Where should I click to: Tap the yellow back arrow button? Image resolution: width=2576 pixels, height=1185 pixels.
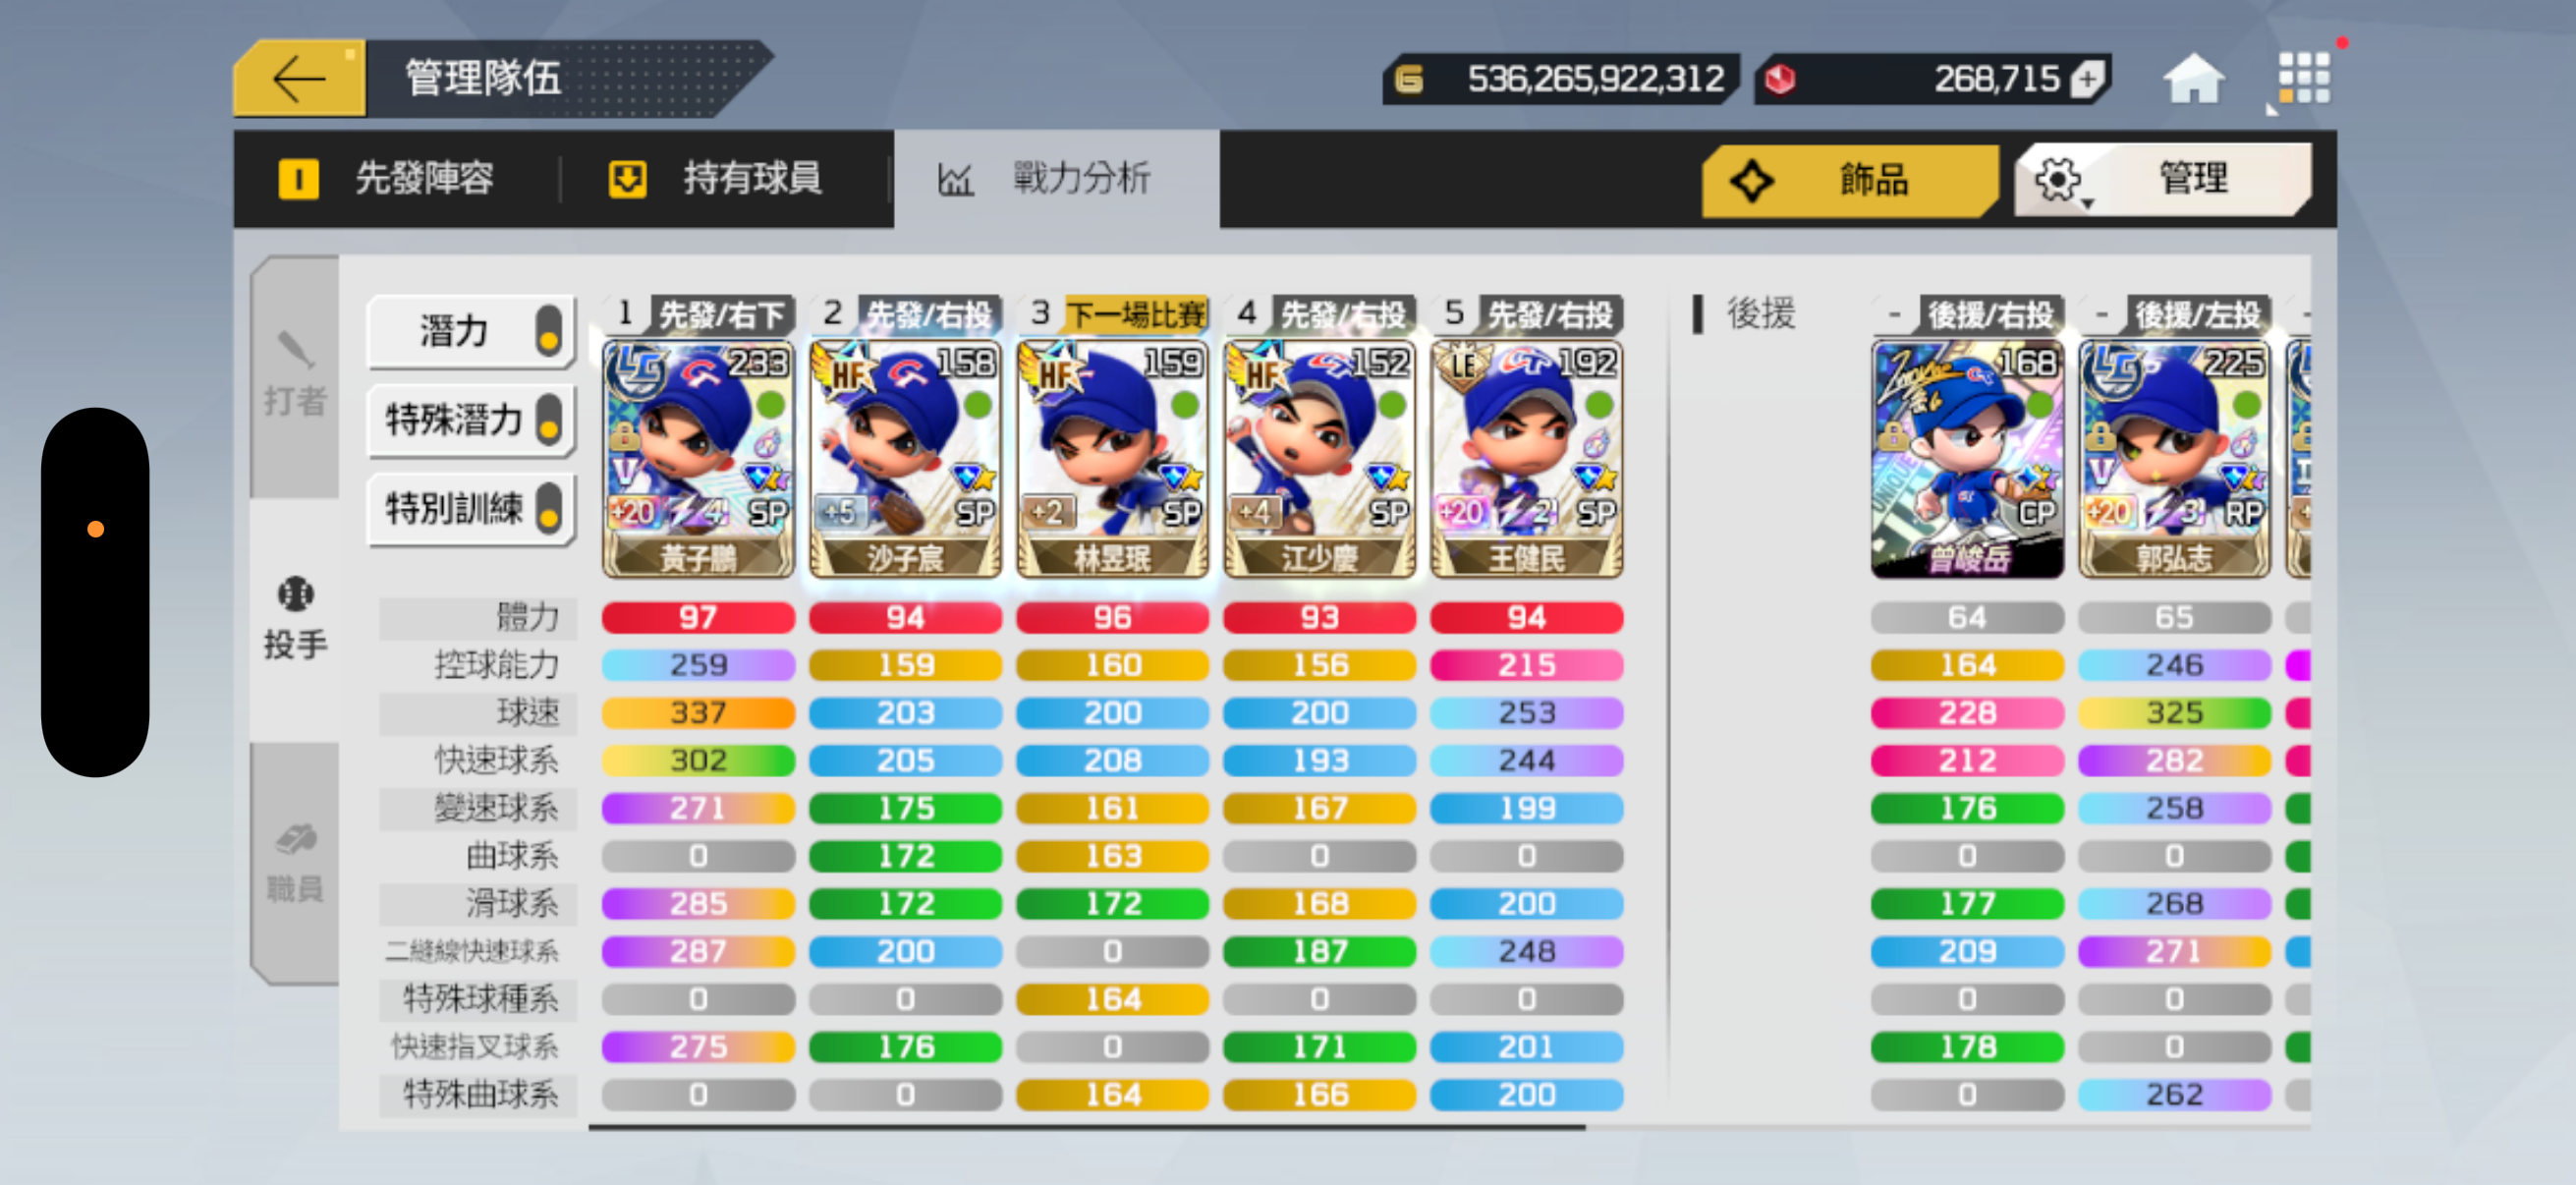(300, 78)
